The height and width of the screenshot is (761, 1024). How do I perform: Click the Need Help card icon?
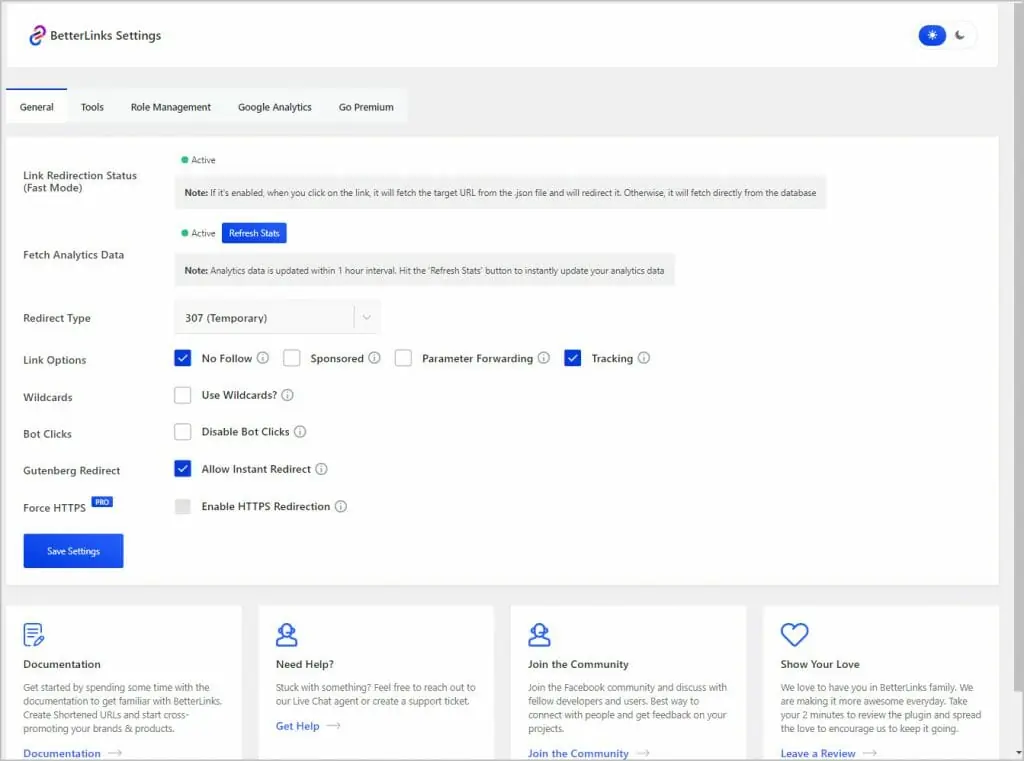286,634
